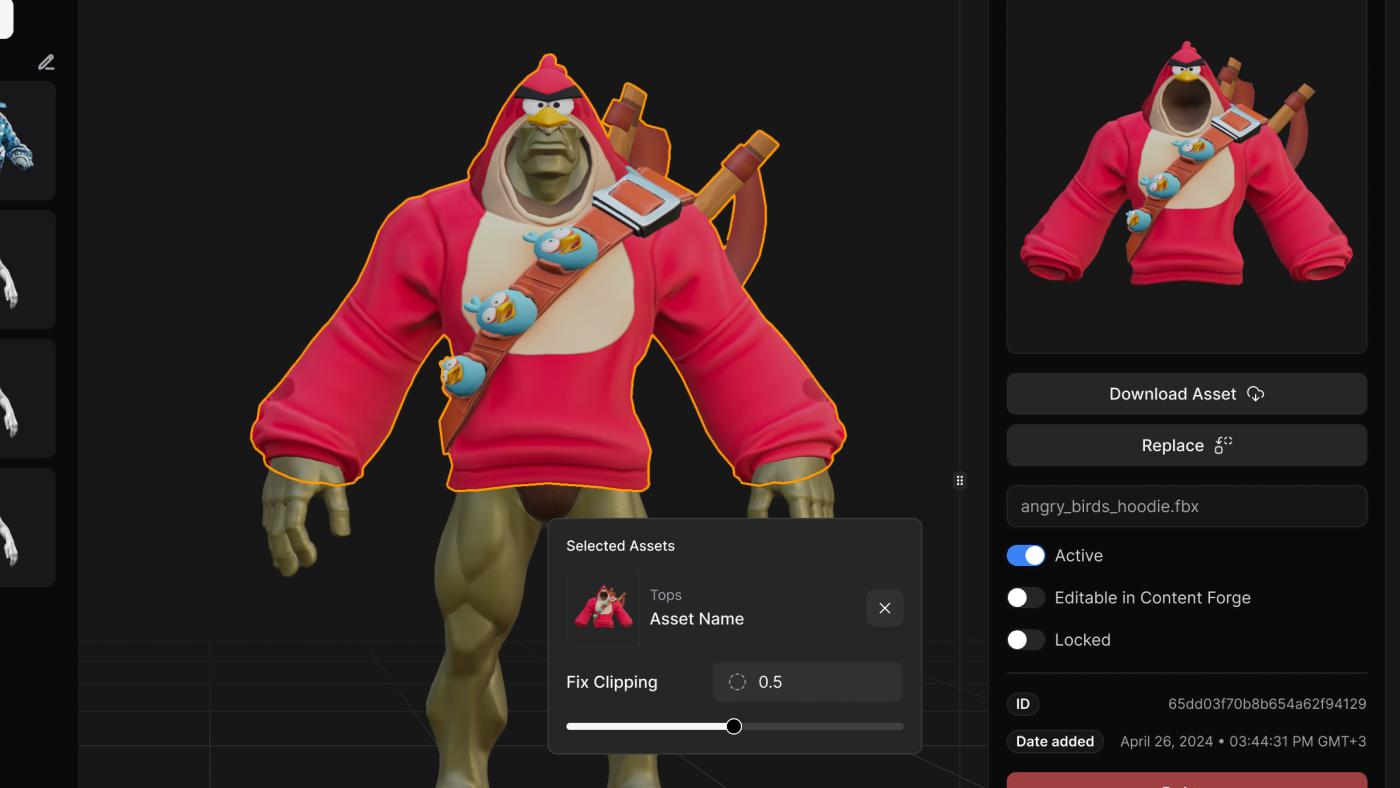The width and height of the screenshot is (1400, 788).
Task: Click the asset ID value 65dd03f70b8b654a62f94129
Action: (x=1267, y=704)
